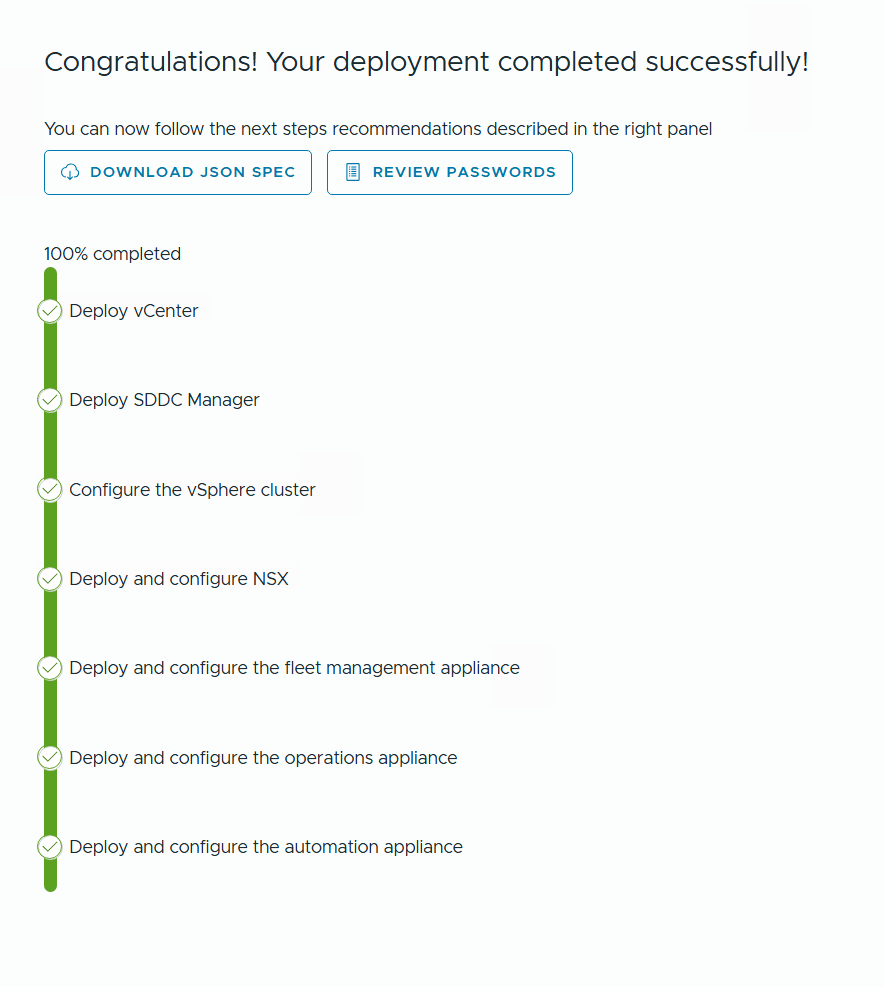Screen dimensions: 885x987
Task: Click the checkmark icon beside Deploy vCenter
Action: 50,311
